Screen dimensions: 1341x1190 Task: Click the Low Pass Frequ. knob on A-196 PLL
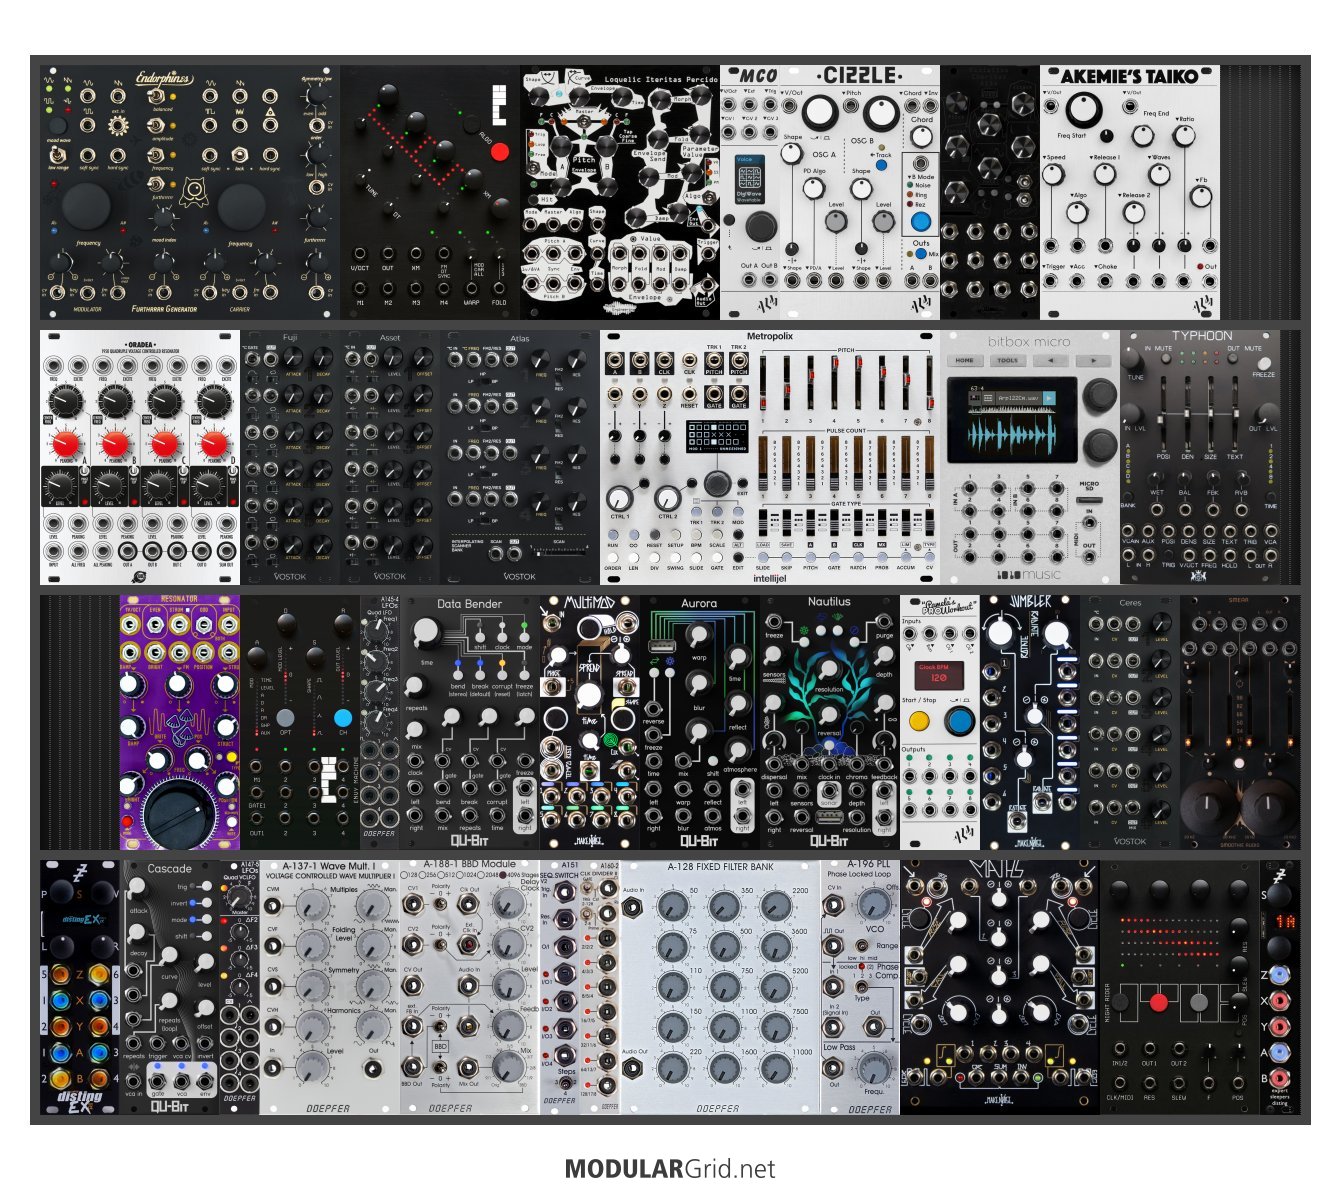click(874, 1067)
